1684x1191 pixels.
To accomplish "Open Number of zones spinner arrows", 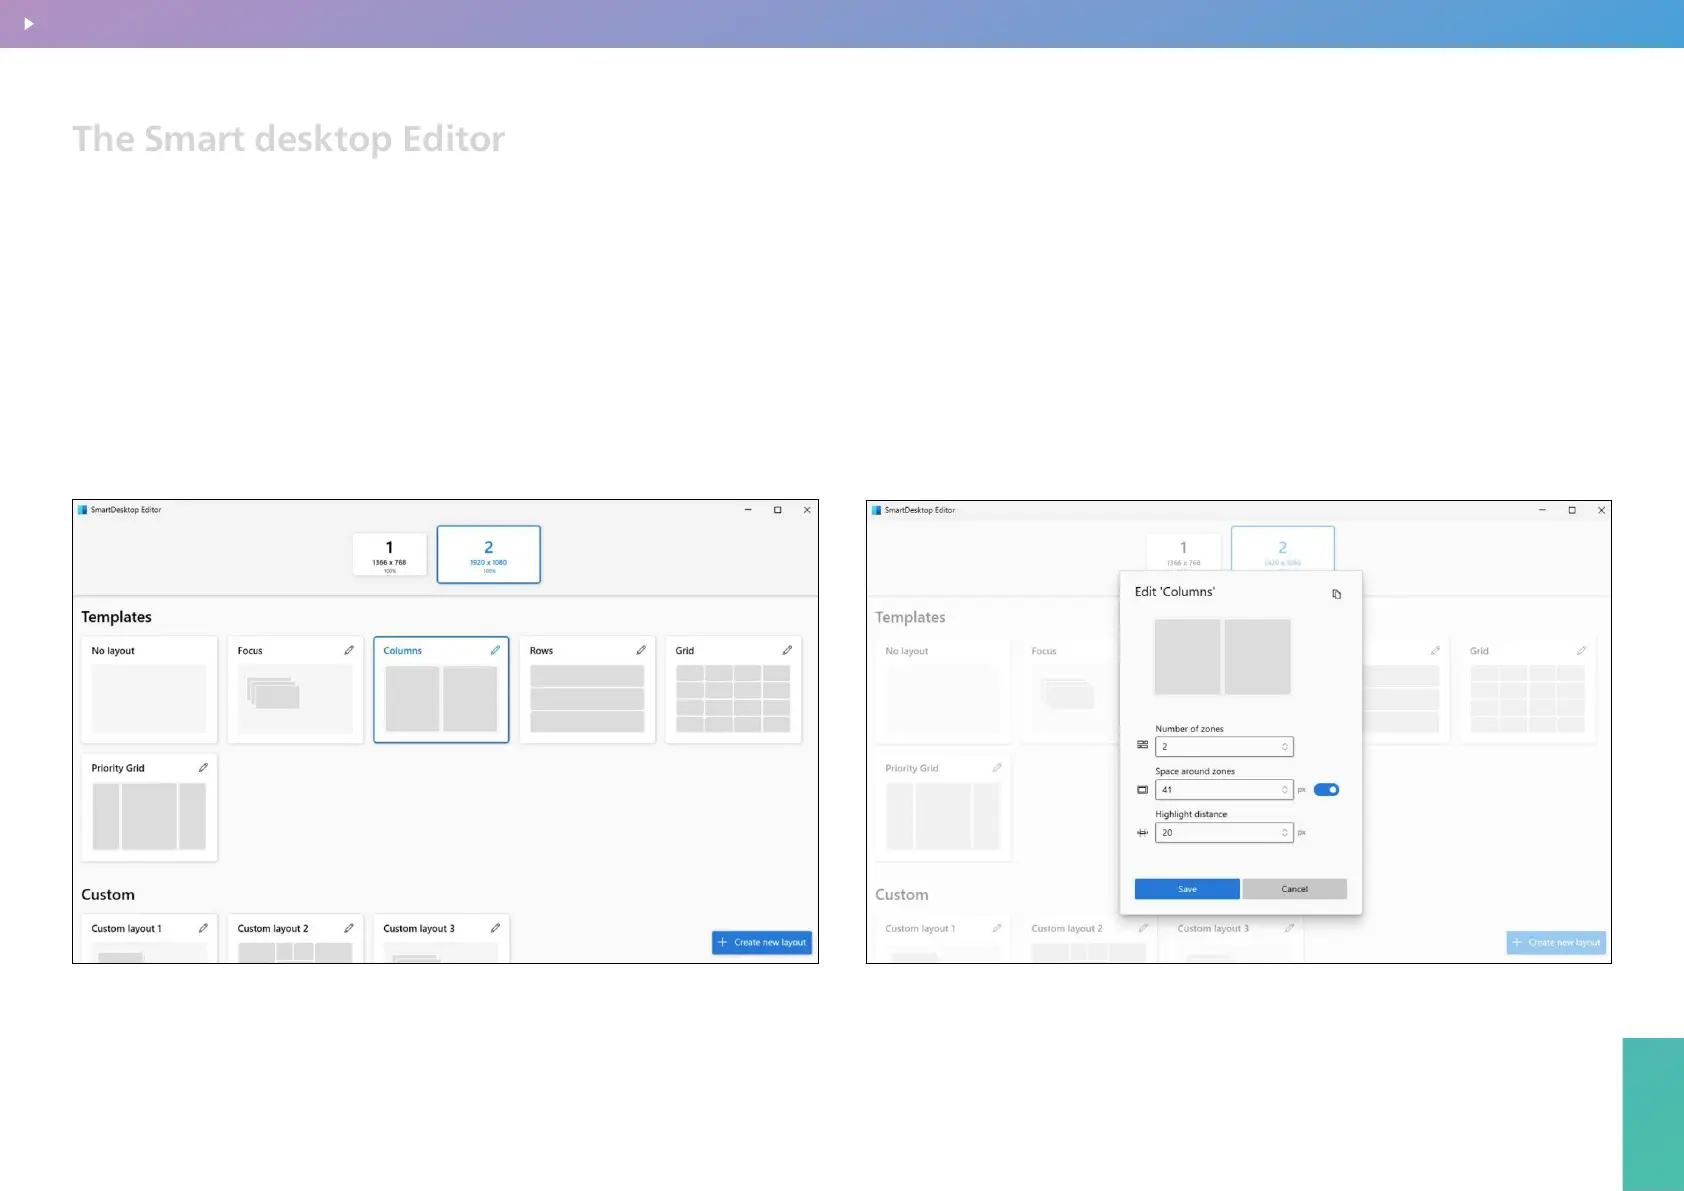I will (x=1285, y=747).
